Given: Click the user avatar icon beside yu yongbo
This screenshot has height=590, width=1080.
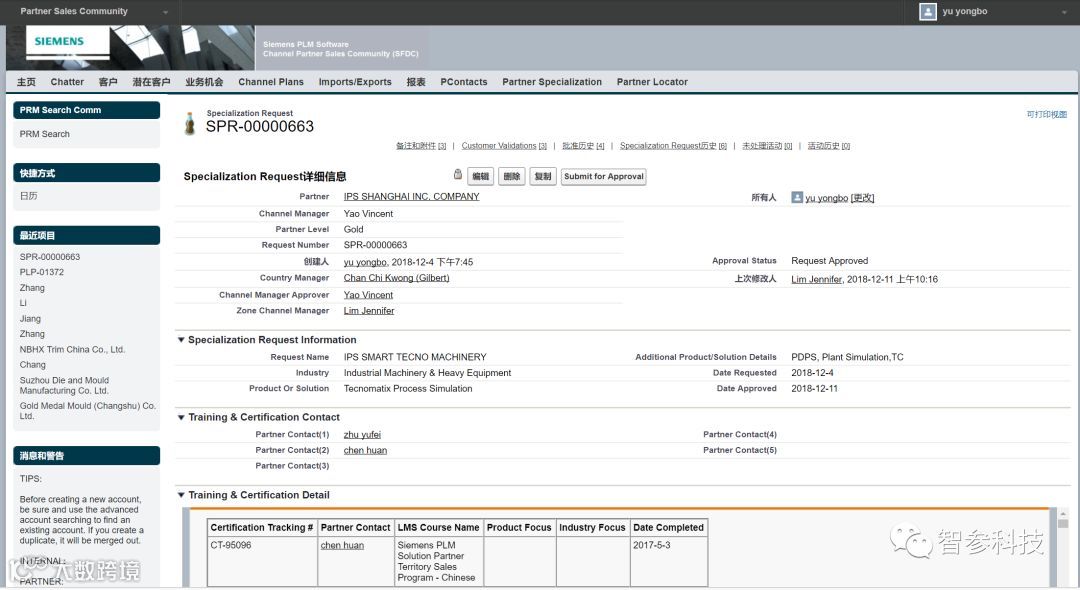Looking at the screenshot, I should [928, 12].
